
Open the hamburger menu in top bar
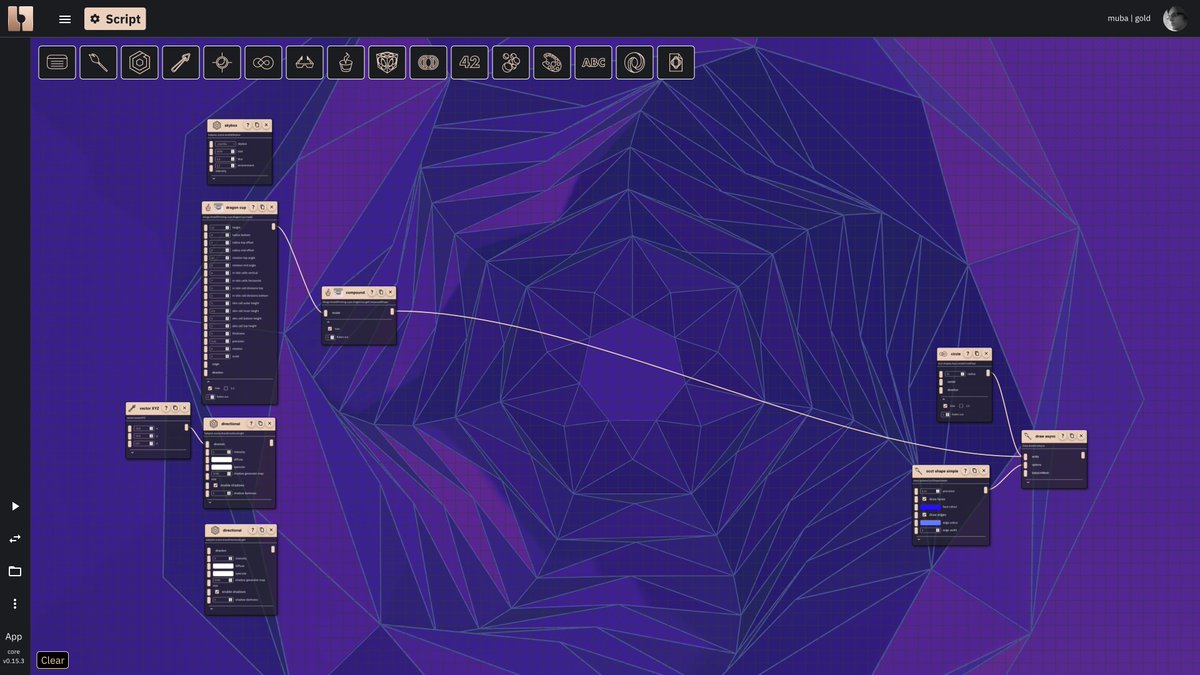point(65,19)
